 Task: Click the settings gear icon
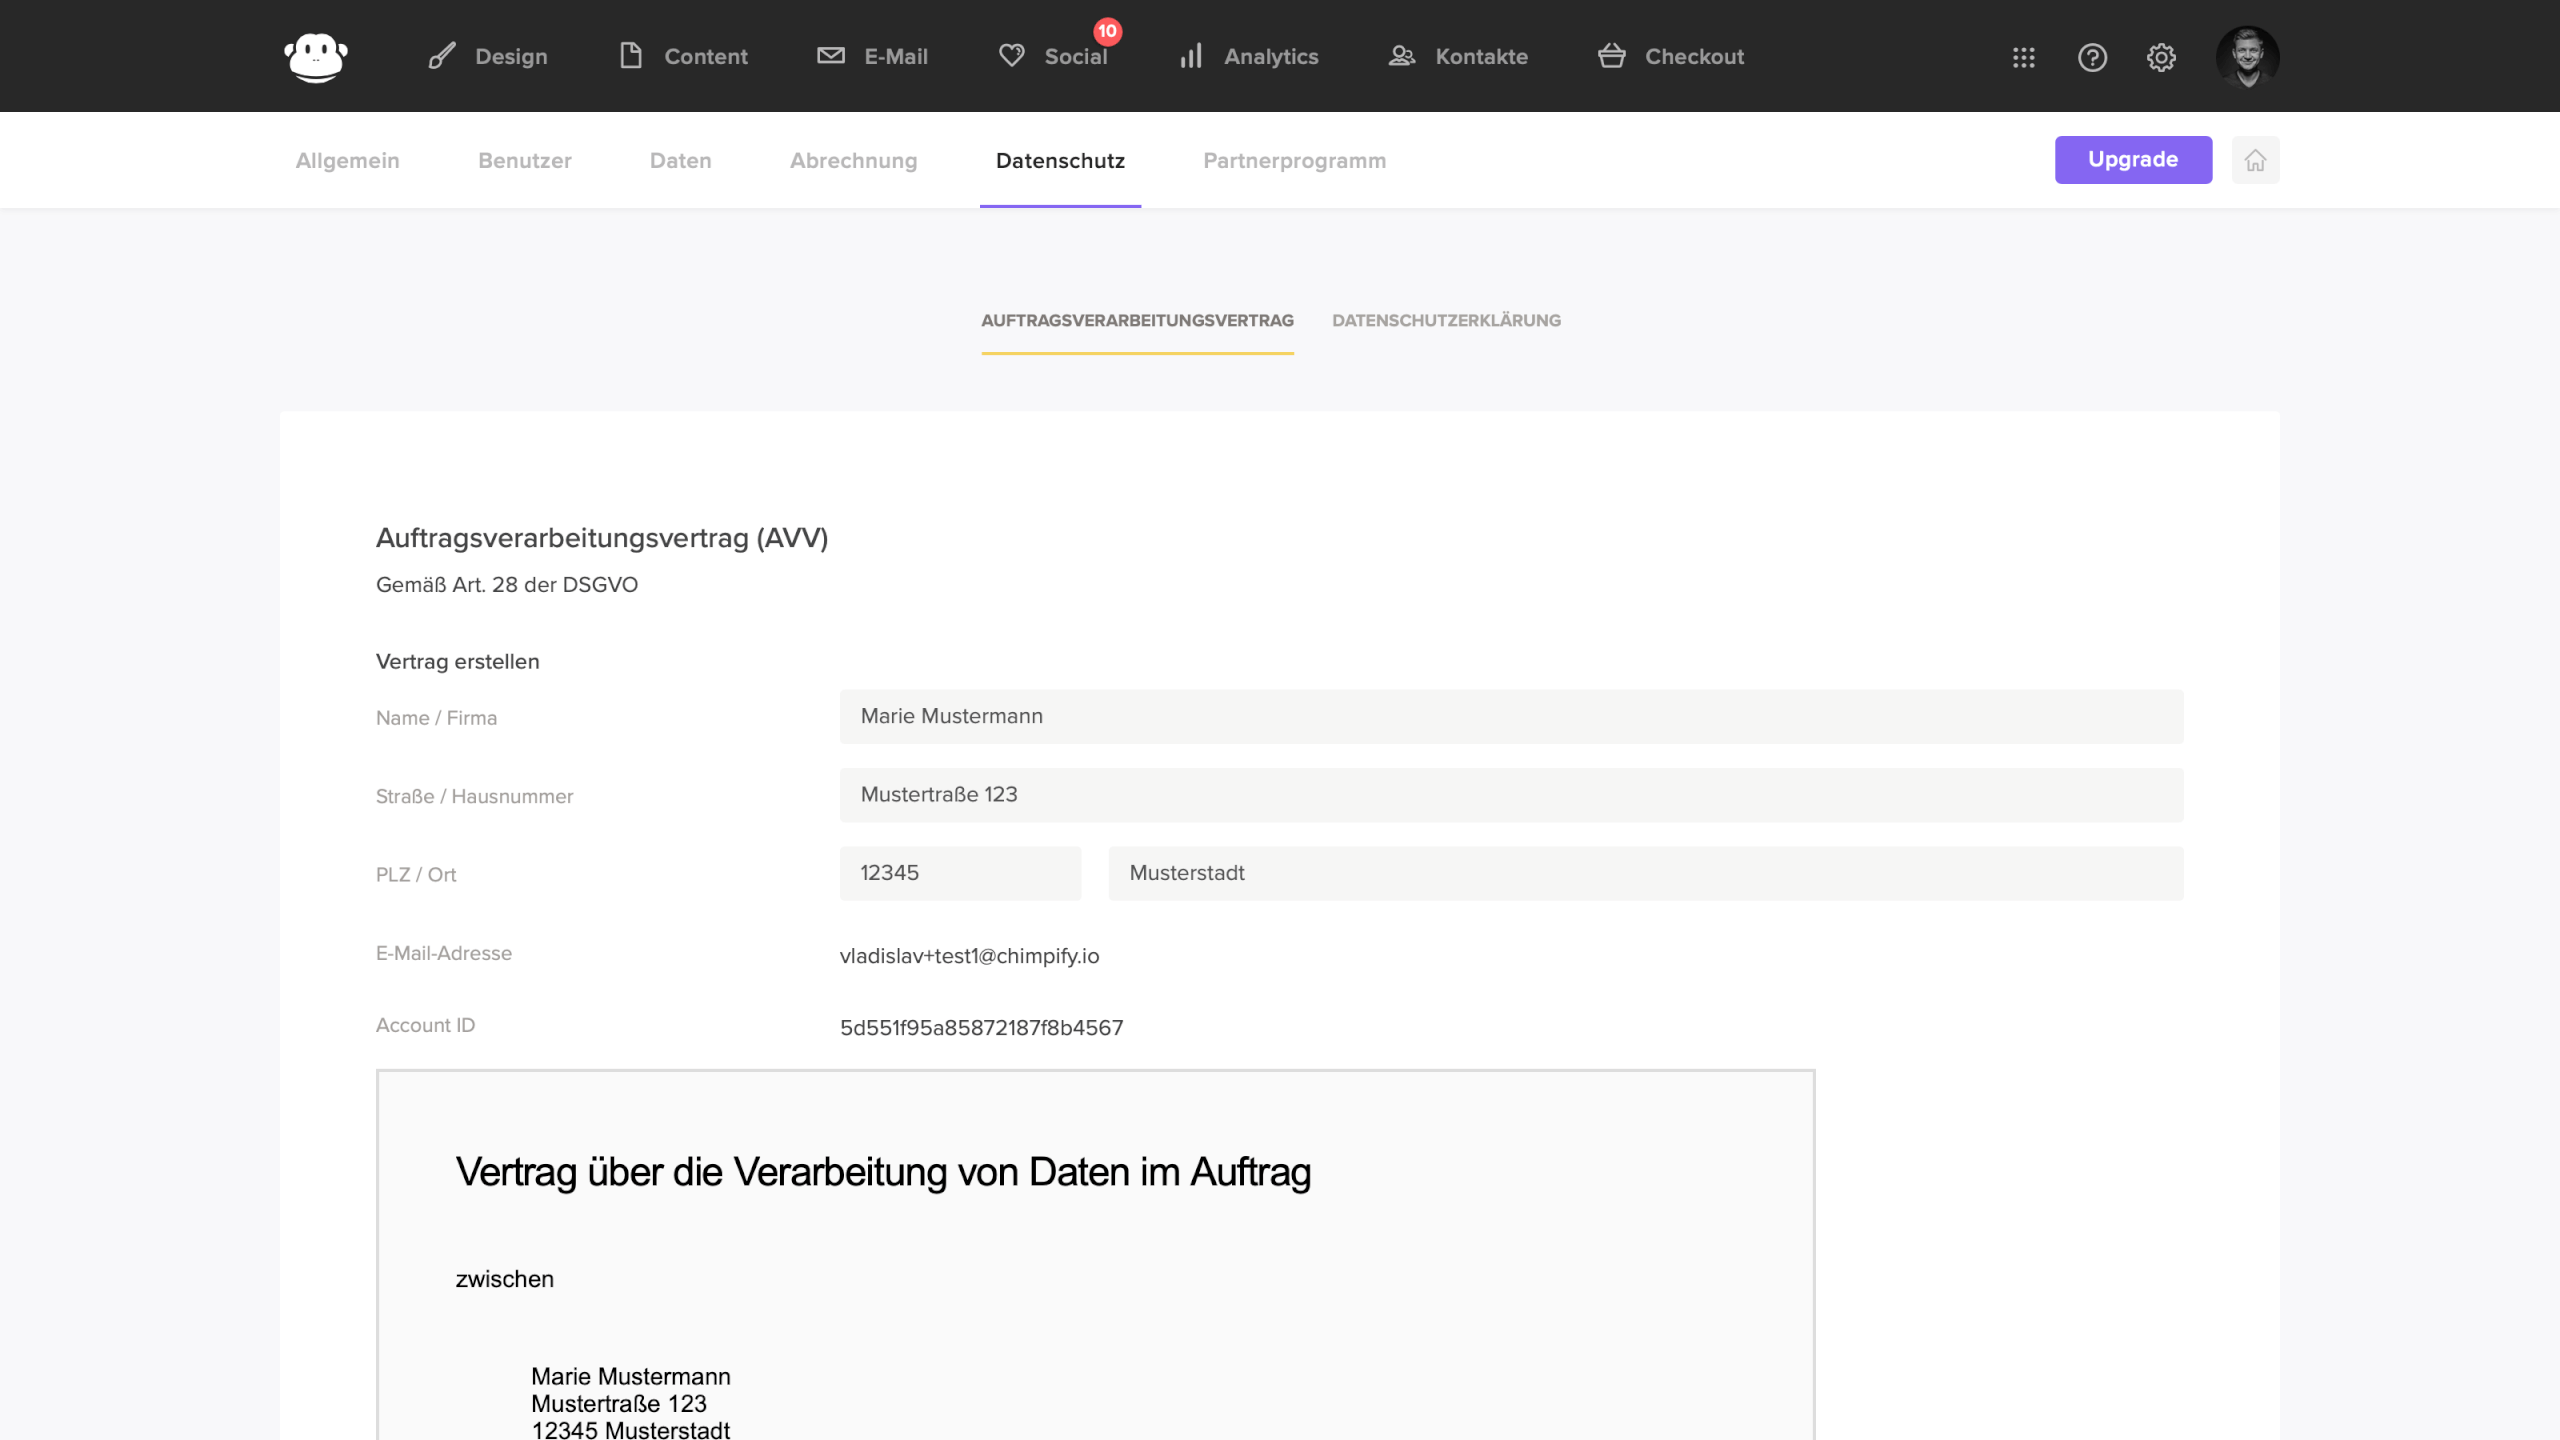pos(2161,57)
